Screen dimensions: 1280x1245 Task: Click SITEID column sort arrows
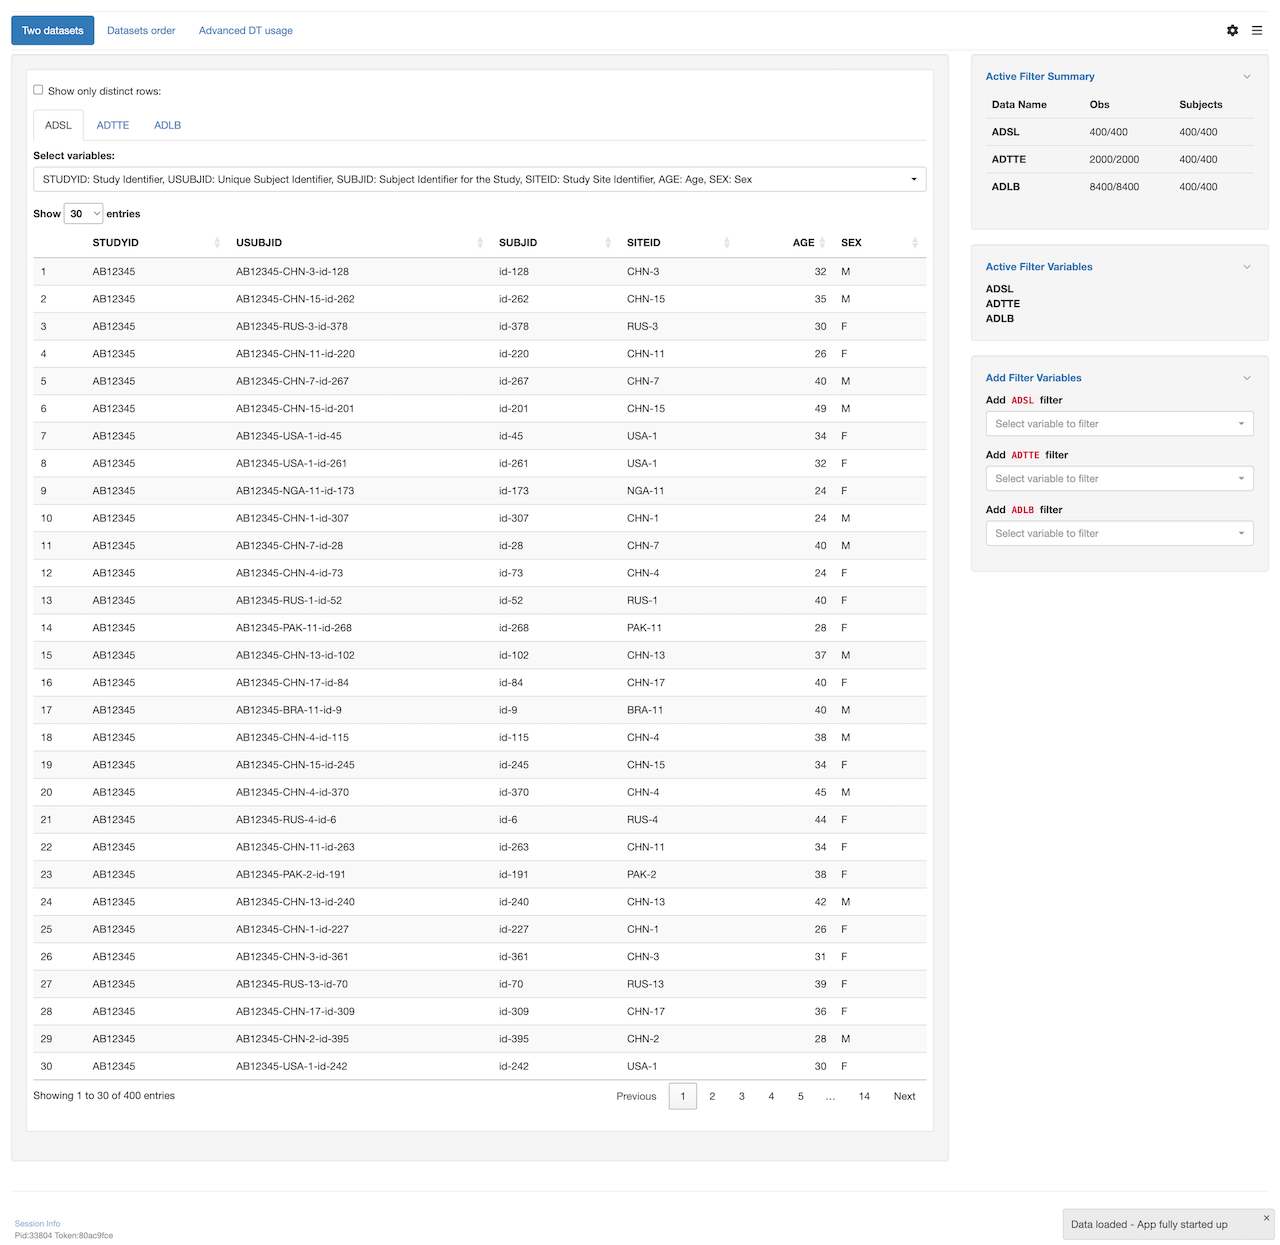[727, 243]
